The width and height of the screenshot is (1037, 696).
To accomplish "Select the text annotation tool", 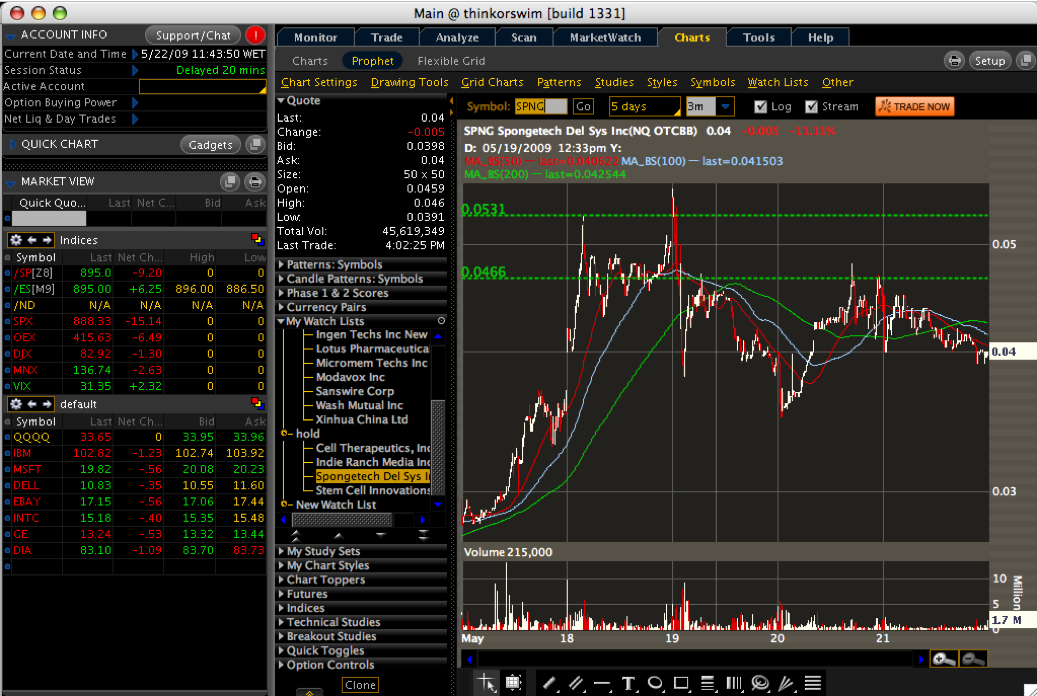I will pyautogui.click(x=628, y=683).
